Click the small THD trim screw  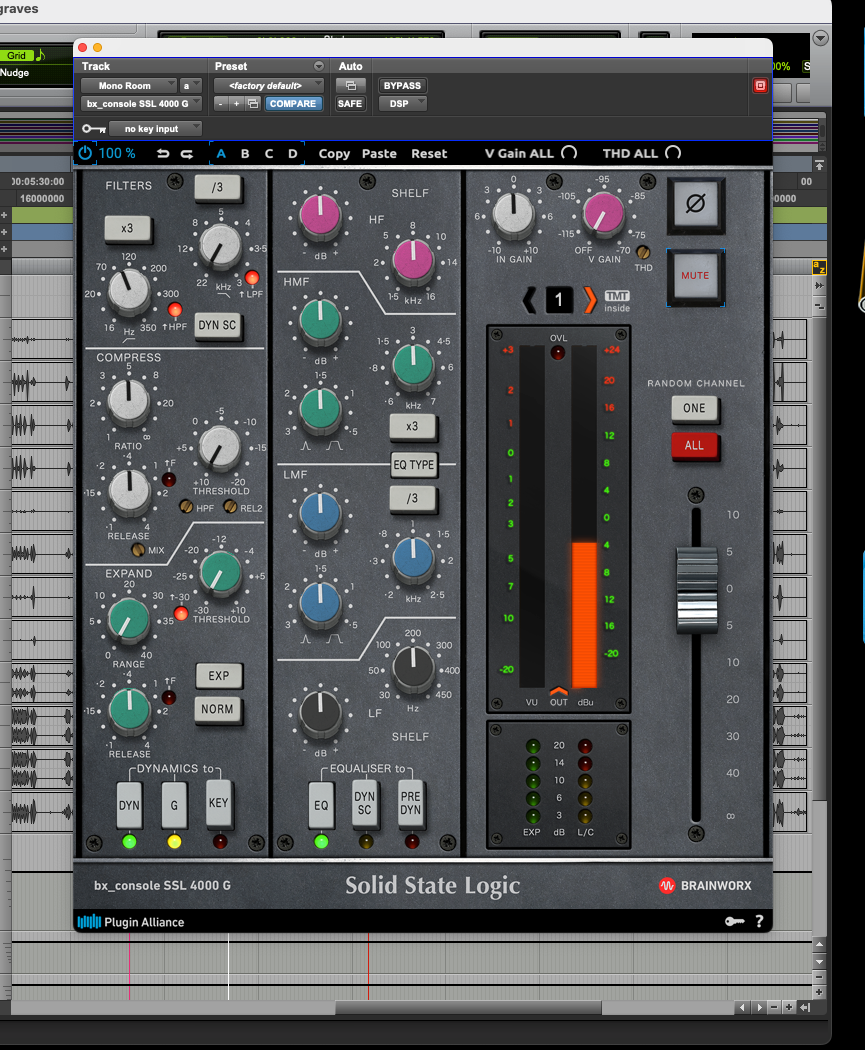643,252
